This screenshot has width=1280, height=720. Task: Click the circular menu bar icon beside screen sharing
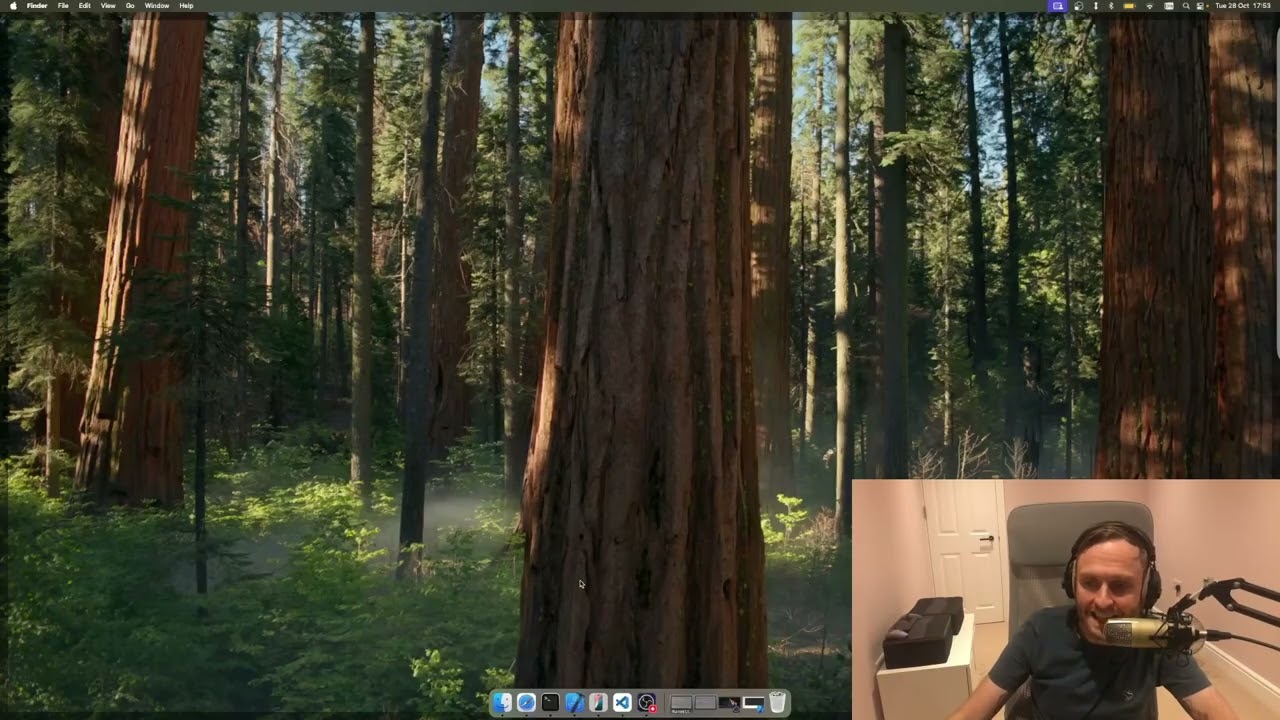(x=1079, y=6)
